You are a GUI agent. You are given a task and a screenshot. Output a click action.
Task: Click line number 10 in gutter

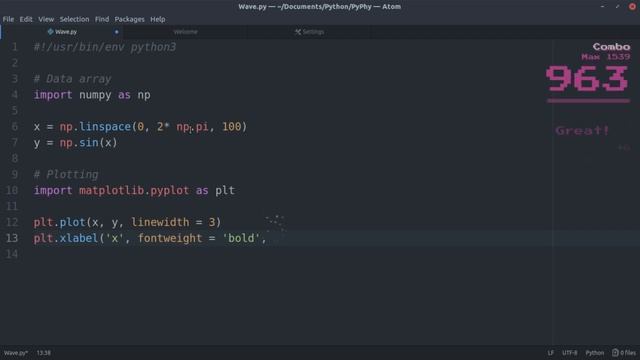12,190
